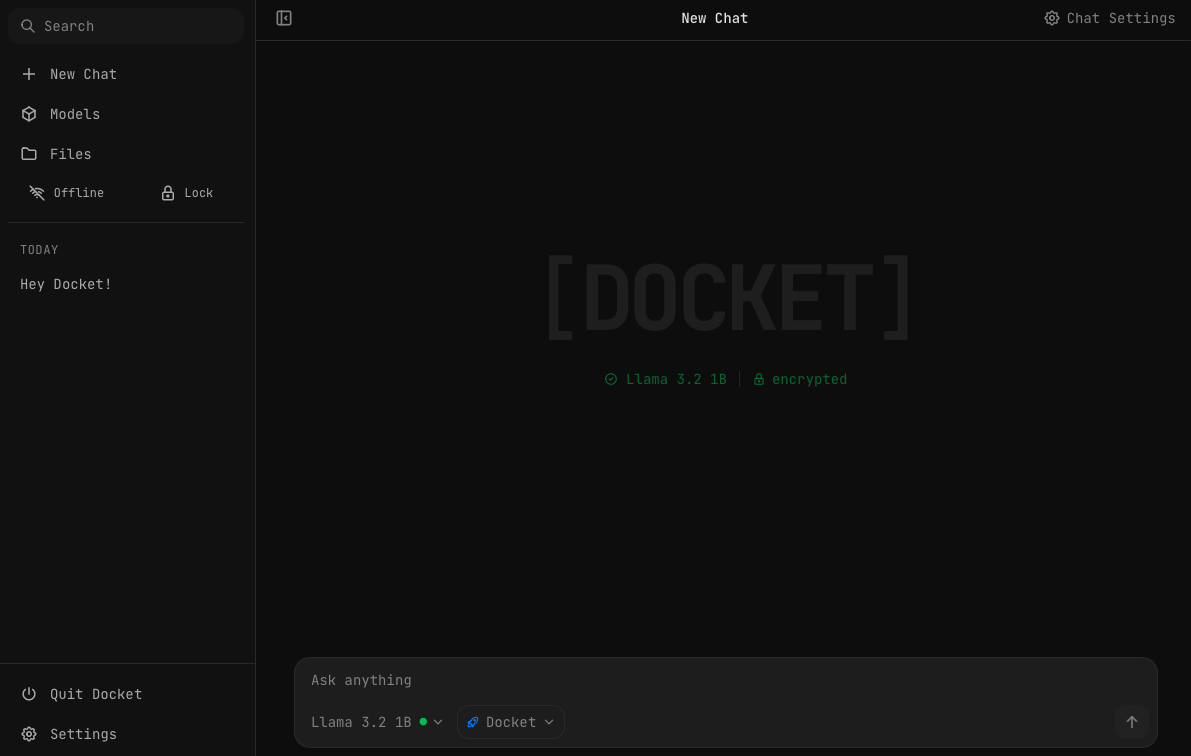Image resolution: width=1191 pixels, height=756 pixels.
Task: Click the Ask anything input field
Action: pos(700,680)
